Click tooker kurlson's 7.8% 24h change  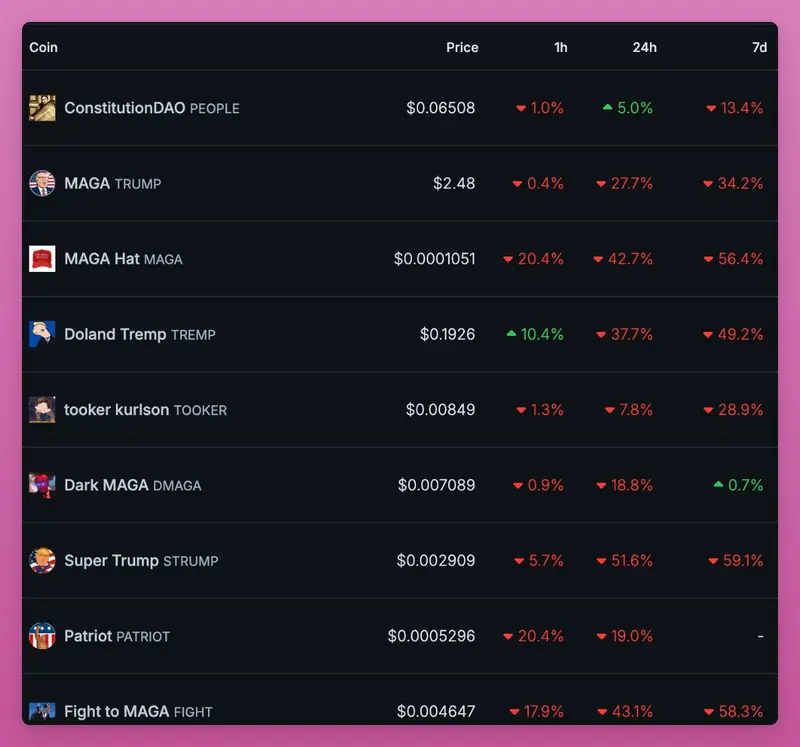click(x=629, y=410)
